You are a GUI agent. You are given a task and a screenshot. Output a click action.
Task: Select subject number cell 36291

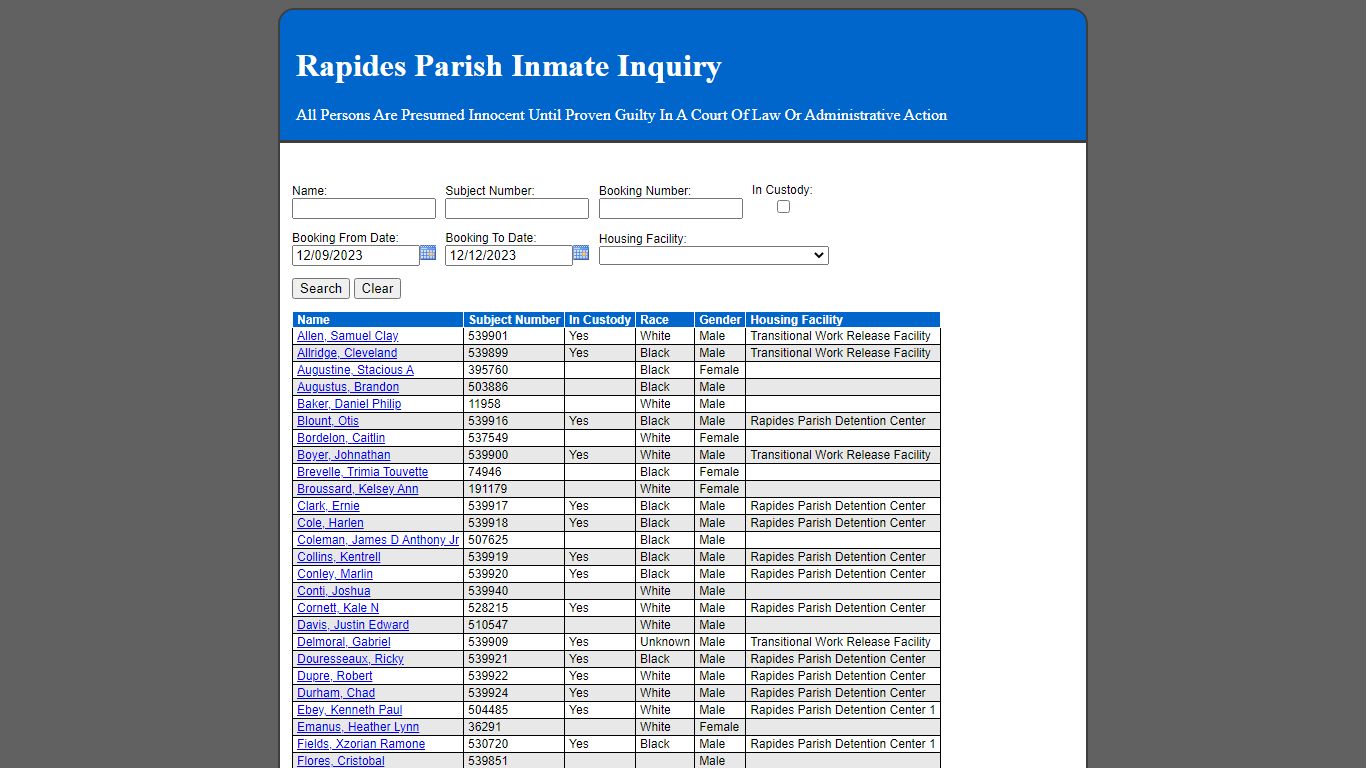(514, 727)
